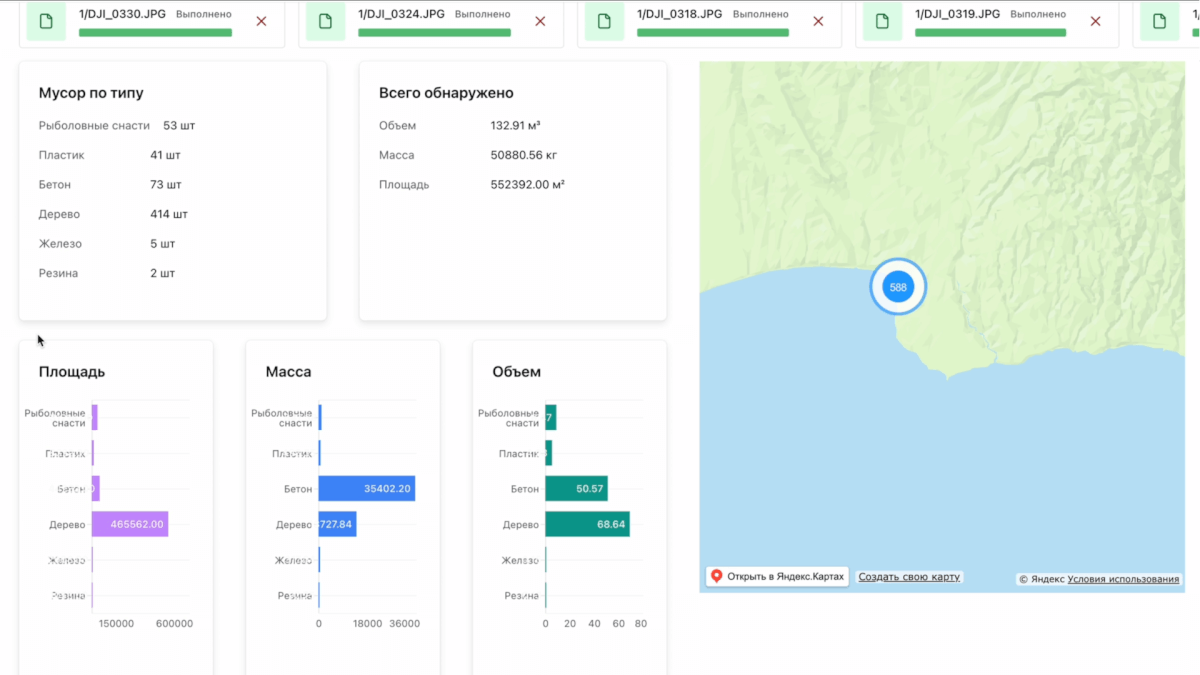The width and height of the screenshot is (1200, 675).
Task: Click the green file icon for DJI_0319.JPG
Action: pyautogui.click(x=882, y=21)
